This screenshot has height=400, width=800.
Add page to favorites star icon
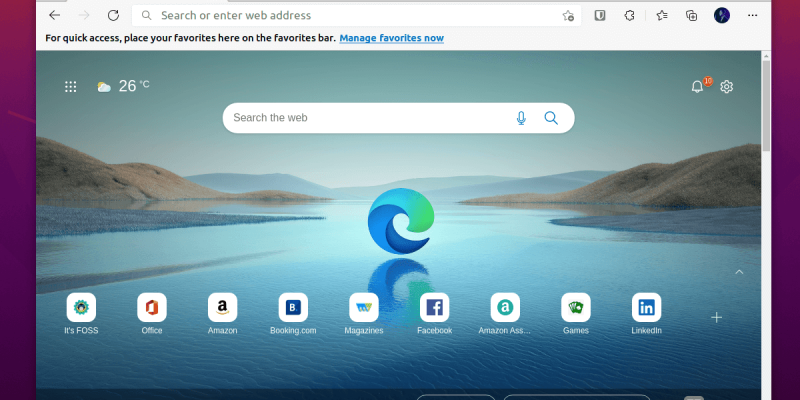568,16
